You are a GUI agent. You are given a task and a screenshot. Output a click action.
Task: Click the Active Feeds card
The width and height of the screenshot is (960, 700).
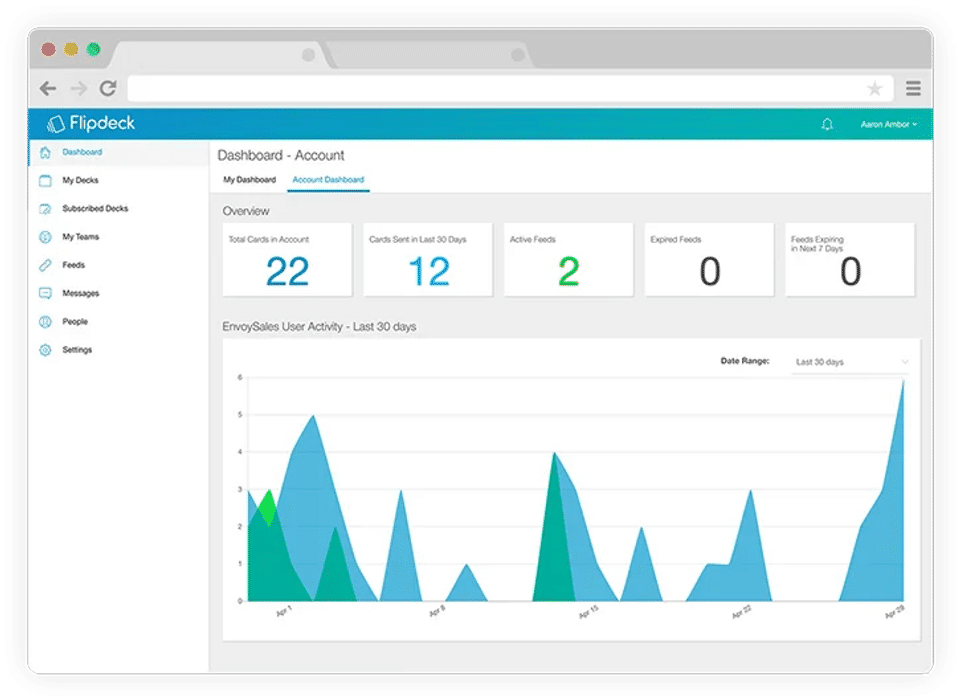[x=568, y=260]
